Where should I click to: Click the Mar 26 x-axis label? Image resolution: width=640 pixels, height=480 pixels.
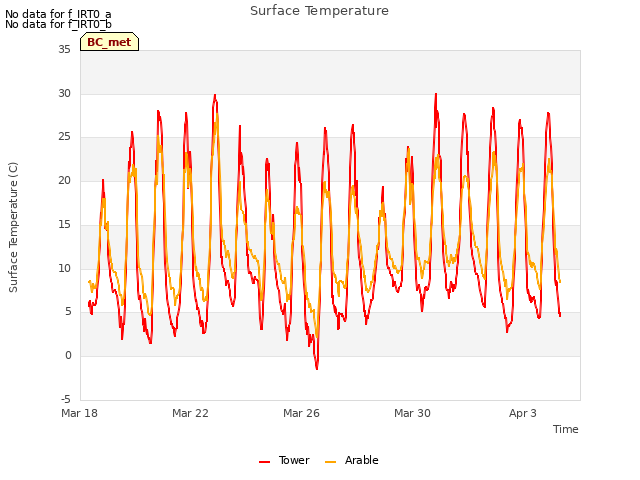click(x=301, y=413)
